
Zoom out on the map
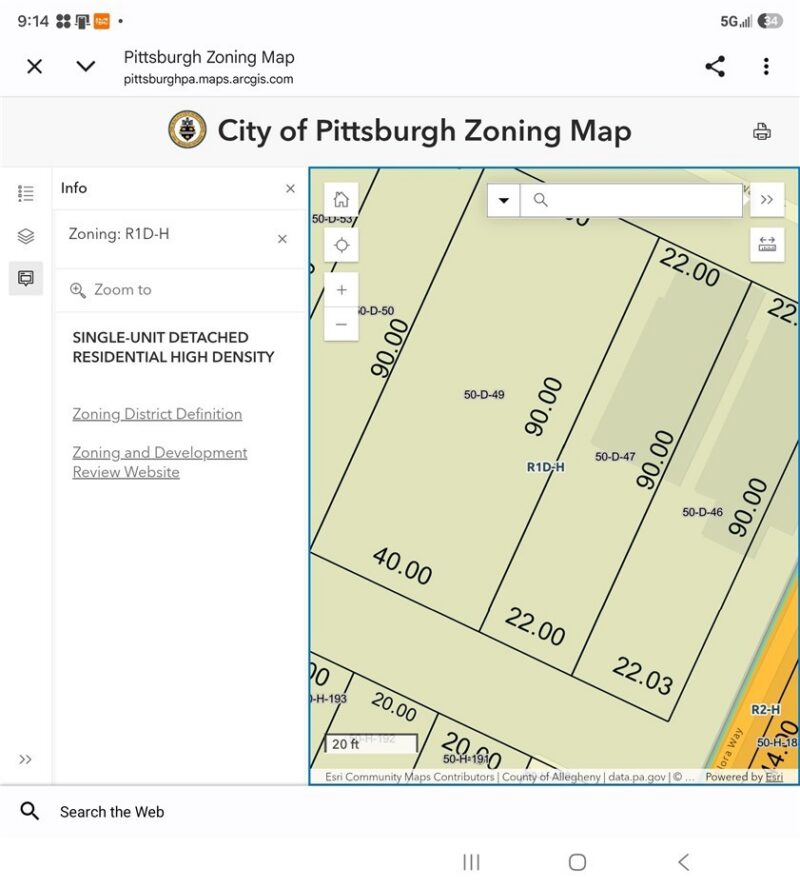[341, 325]
